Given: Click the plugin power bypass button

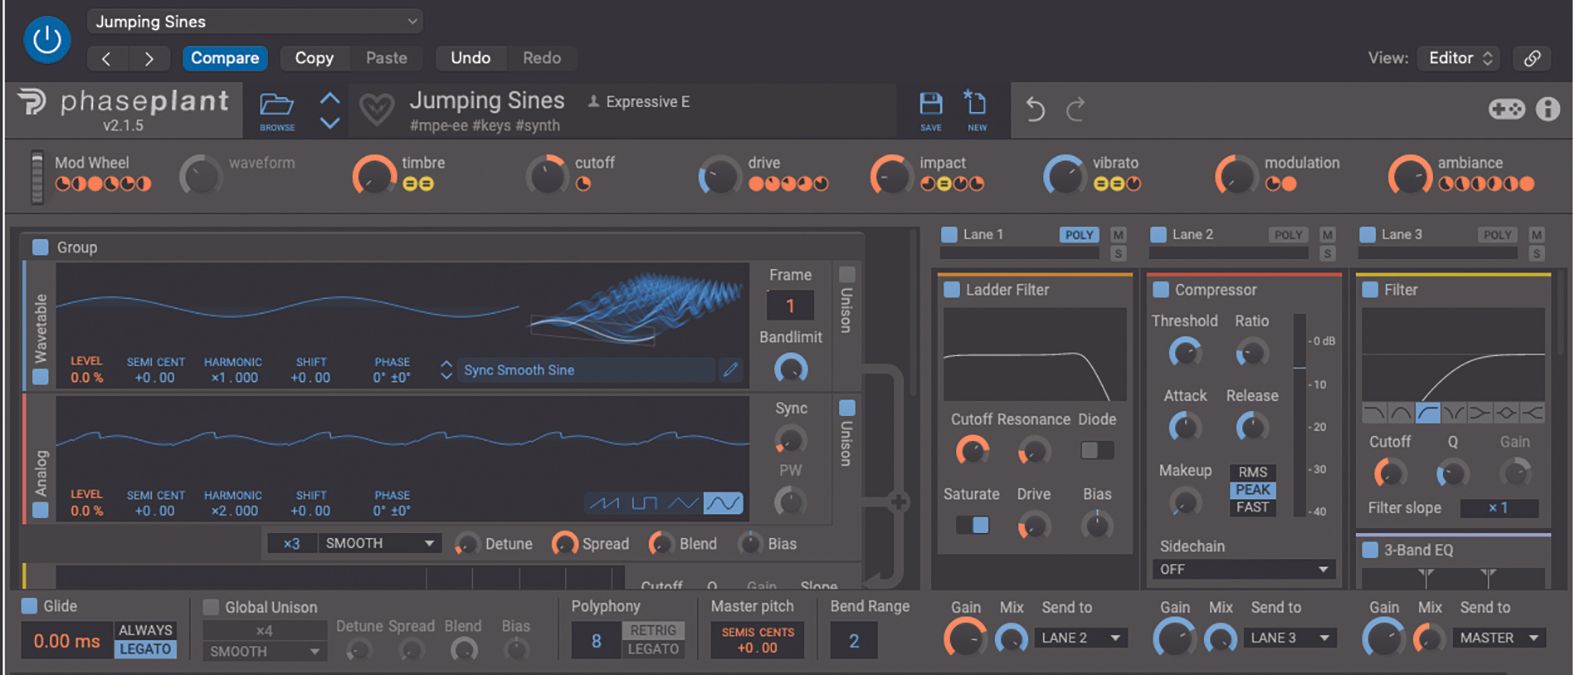Looking at the screenshot, I should click(47, 40).
